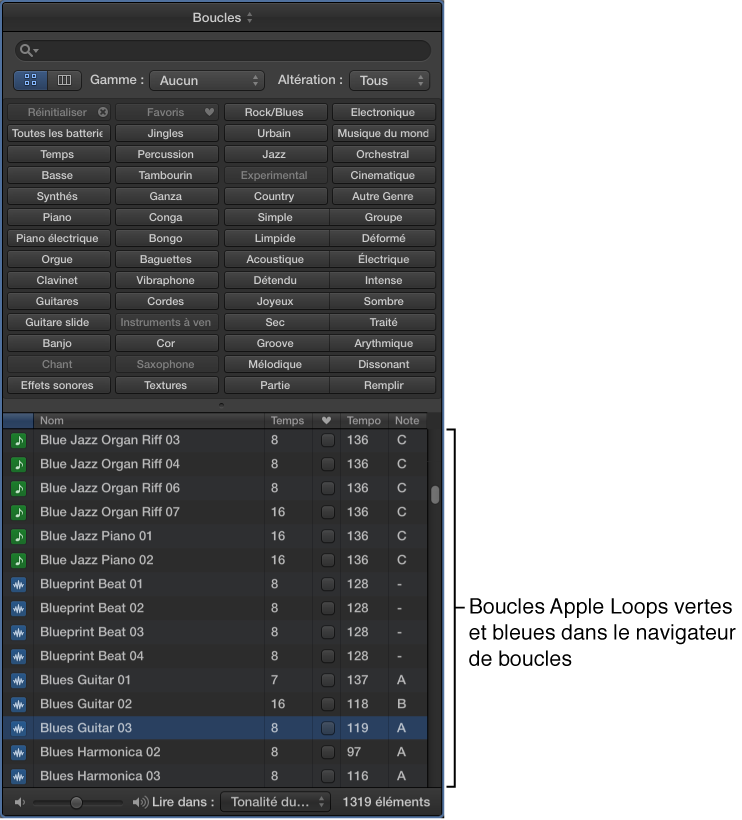Click the loud volume speaker icon

[140, 803]
